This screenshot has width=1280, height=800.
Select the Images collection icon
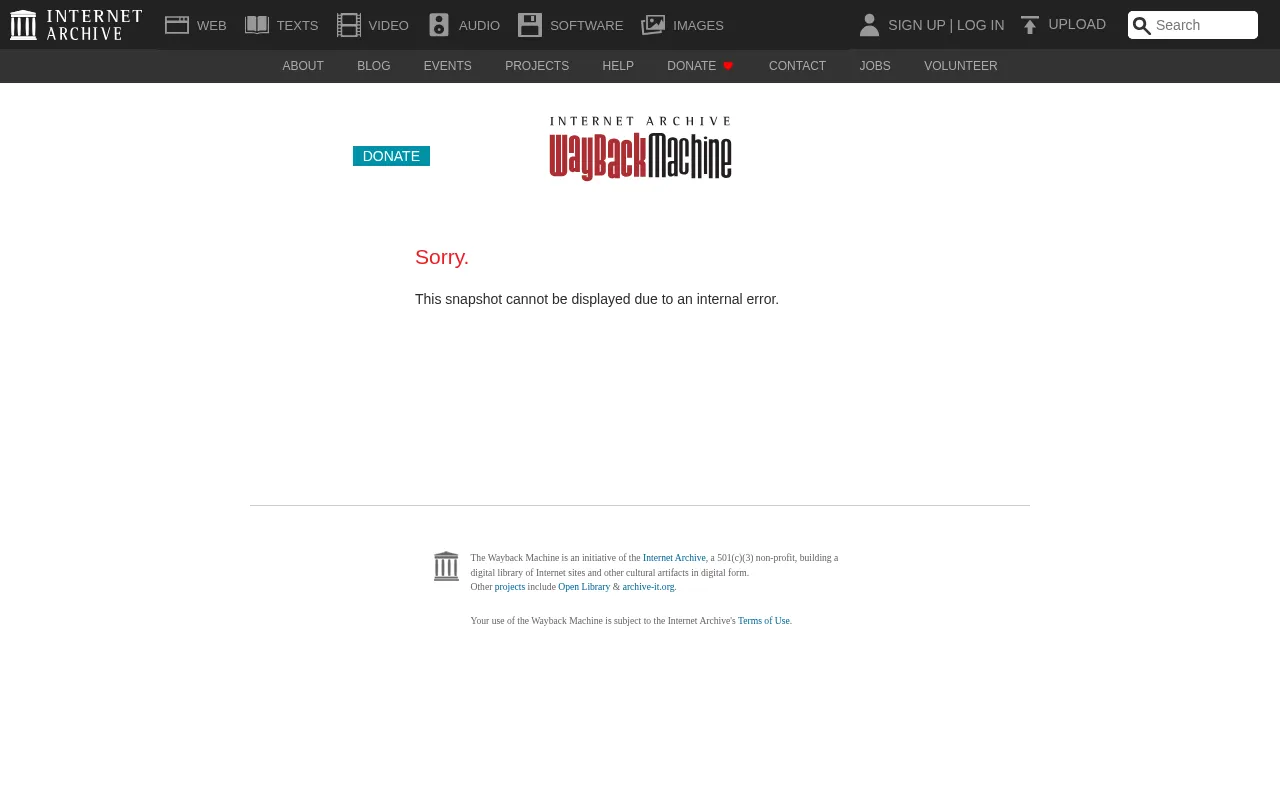(653, 25)
